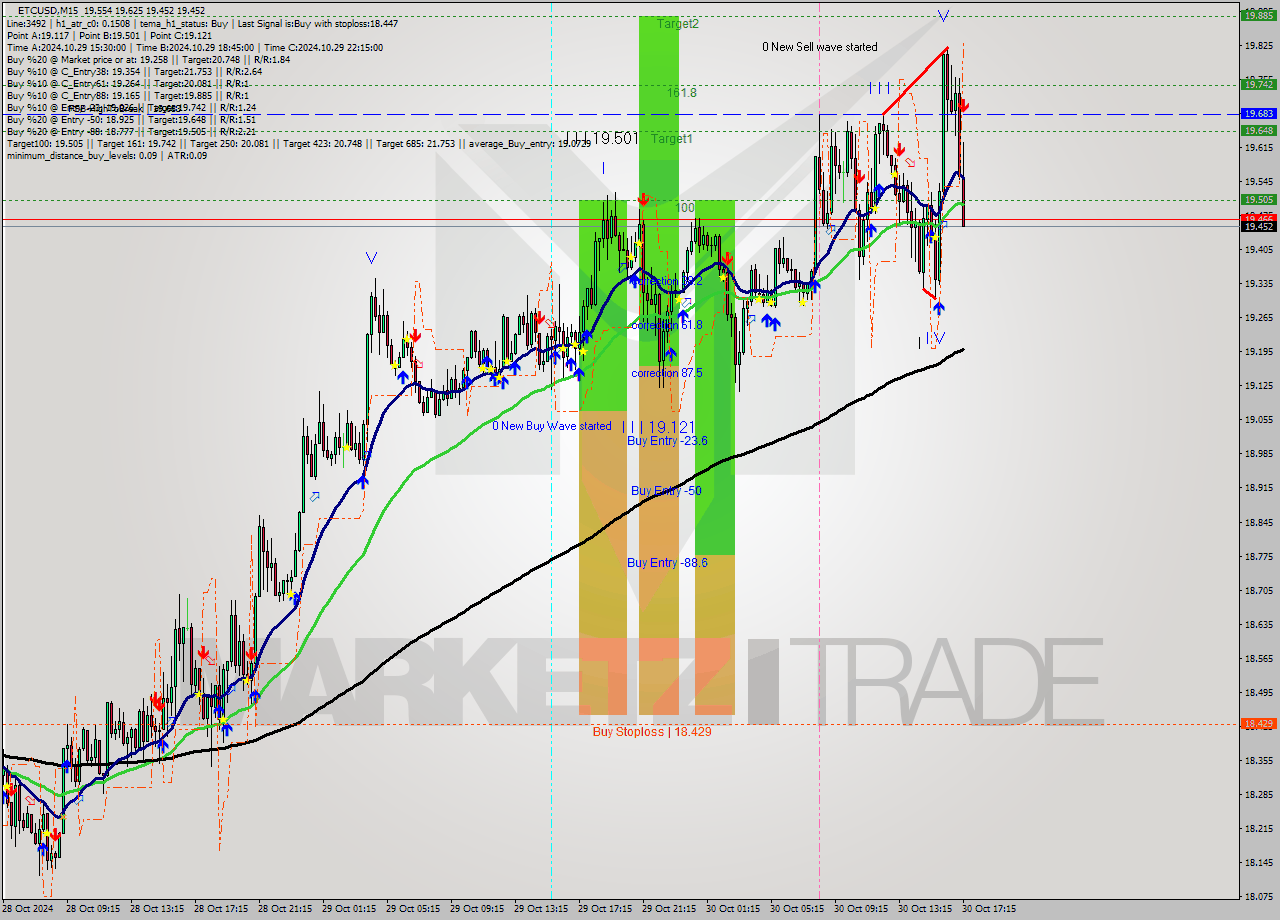Click the '30 Oct 13:15' time label
The image size is (1280, 920).
[924, 909]
